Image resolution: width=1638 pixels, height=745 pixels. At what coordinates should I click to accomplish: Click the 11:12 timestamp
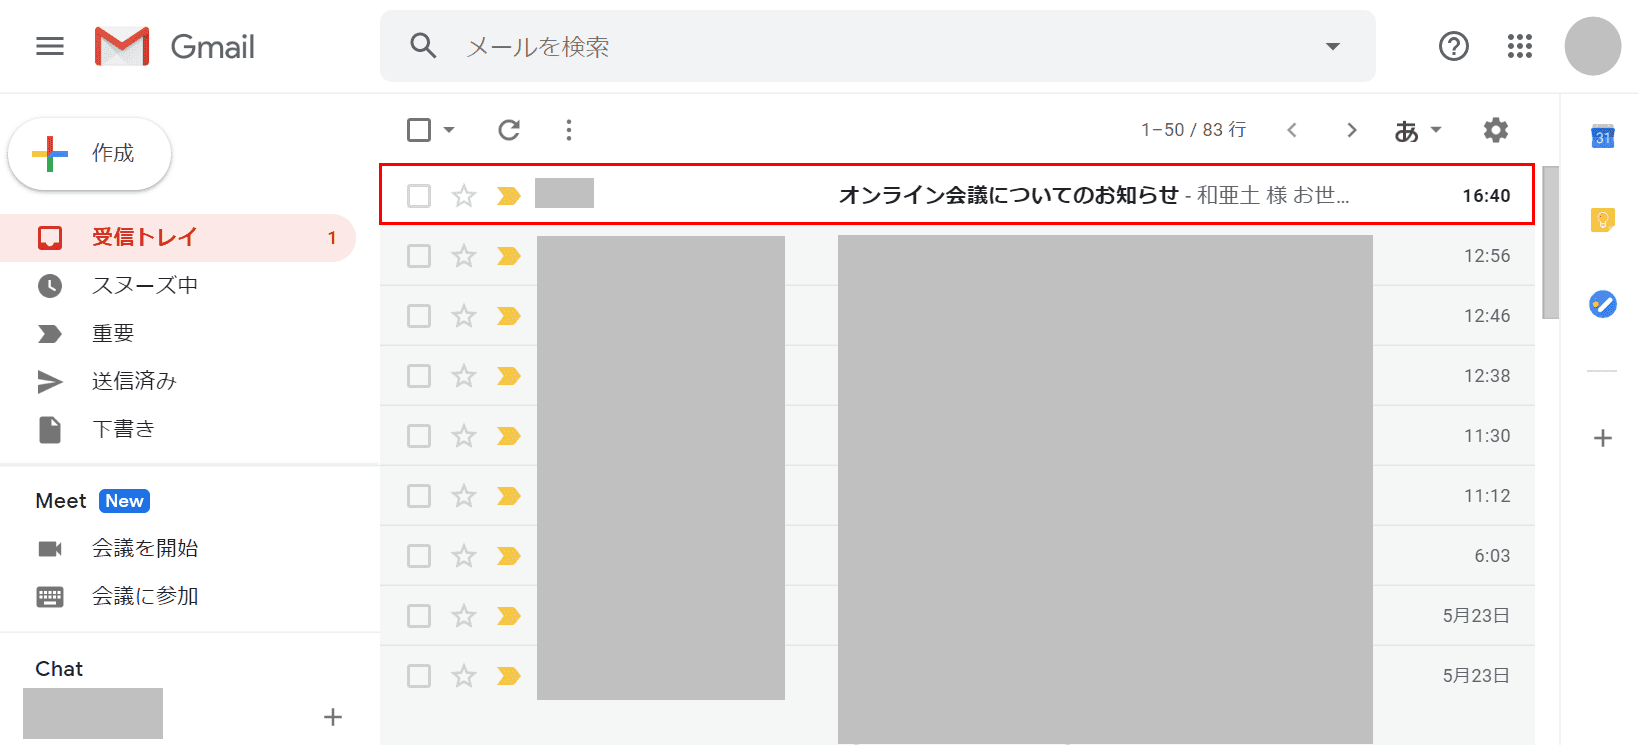coord(1487,496)
